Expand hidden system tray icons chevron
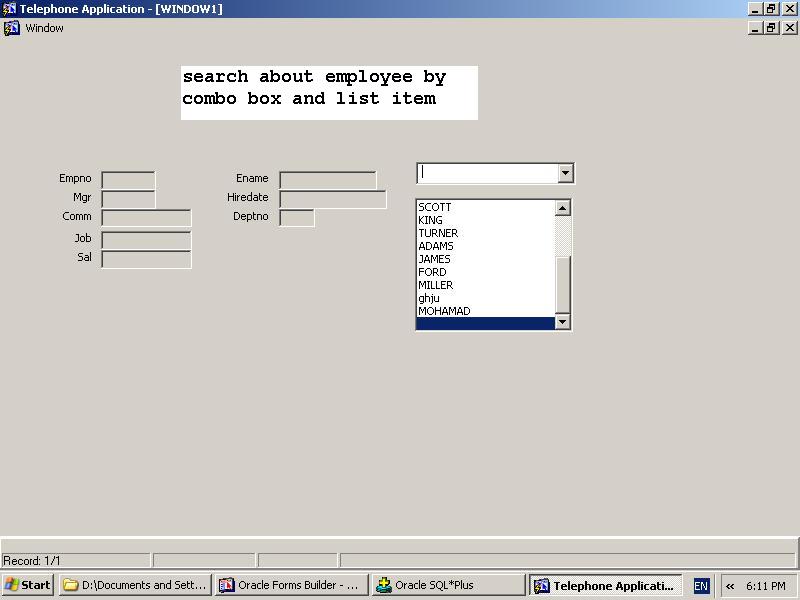 click(x=730, y=586)
